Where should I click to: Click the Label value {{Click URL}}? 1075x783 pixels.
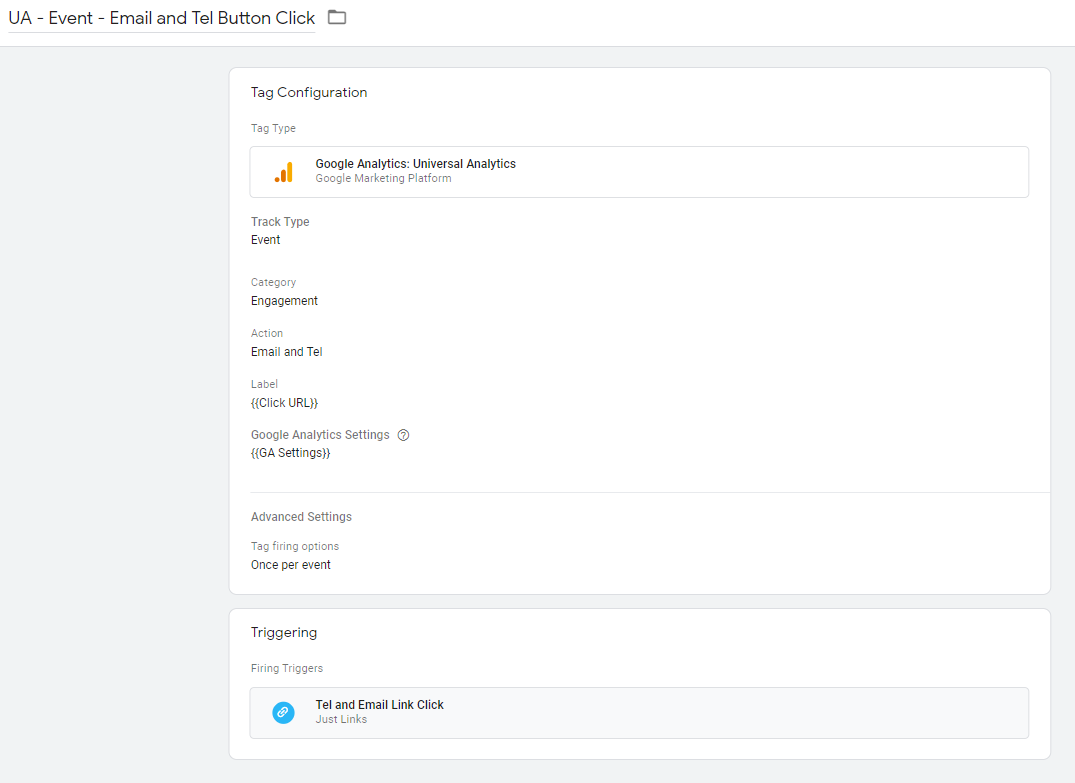point(284,403)
